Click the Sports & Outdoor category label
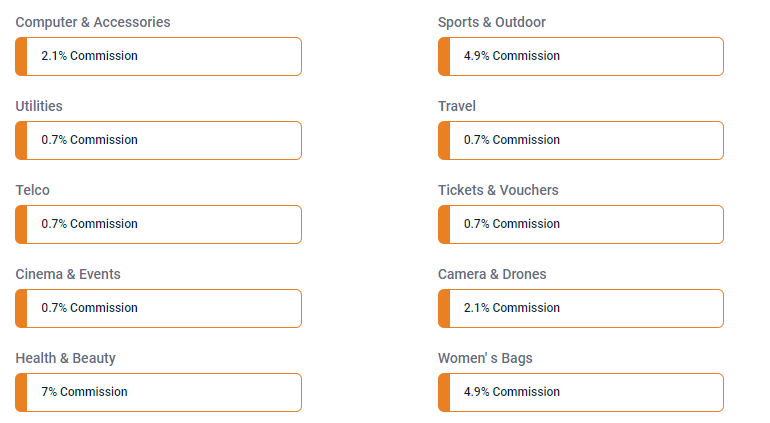 [492, 22]
